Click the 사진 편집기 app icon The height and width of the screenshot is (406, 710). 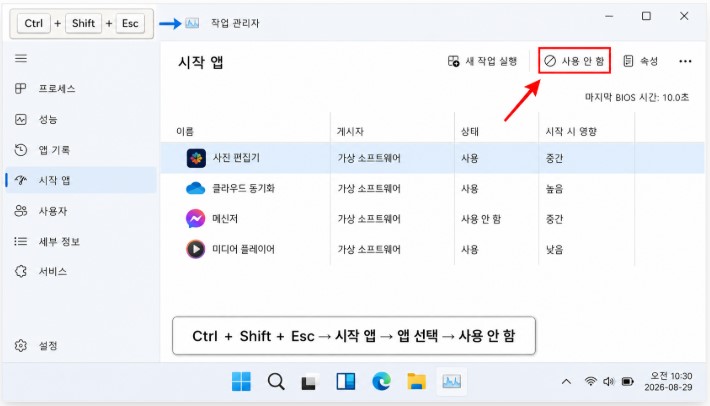(x=196, y=158)
